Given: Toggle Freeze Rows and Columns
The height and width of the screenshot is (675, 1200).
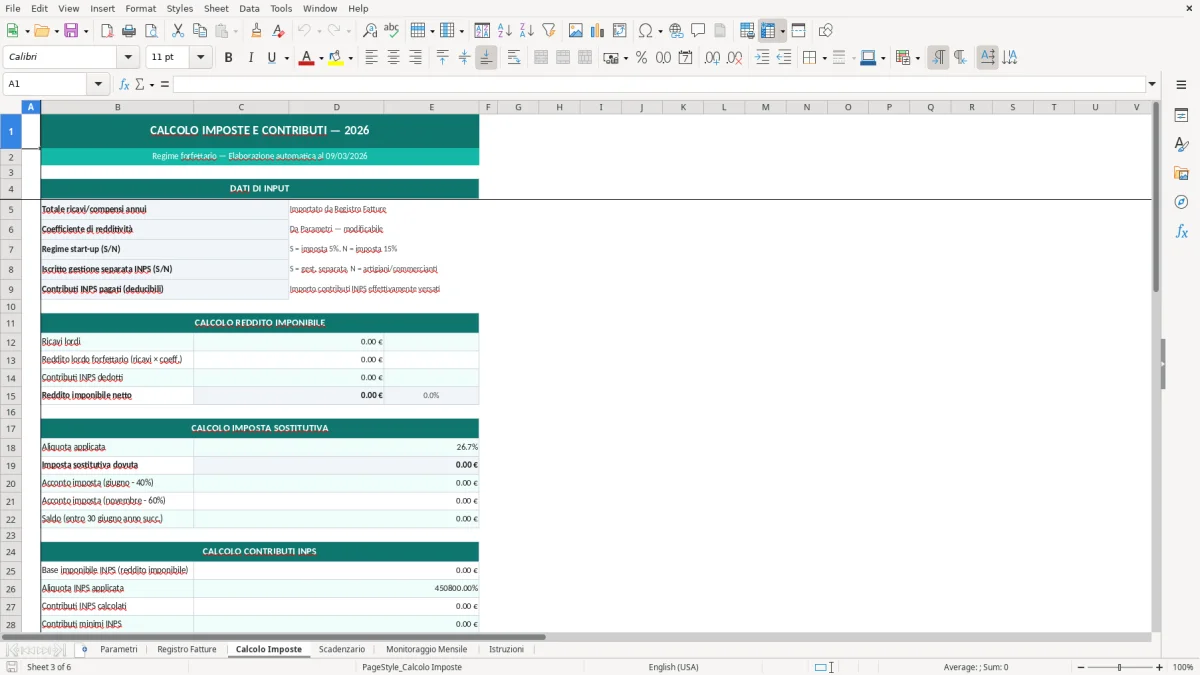Looking at the screenshot, I should 768,31.
